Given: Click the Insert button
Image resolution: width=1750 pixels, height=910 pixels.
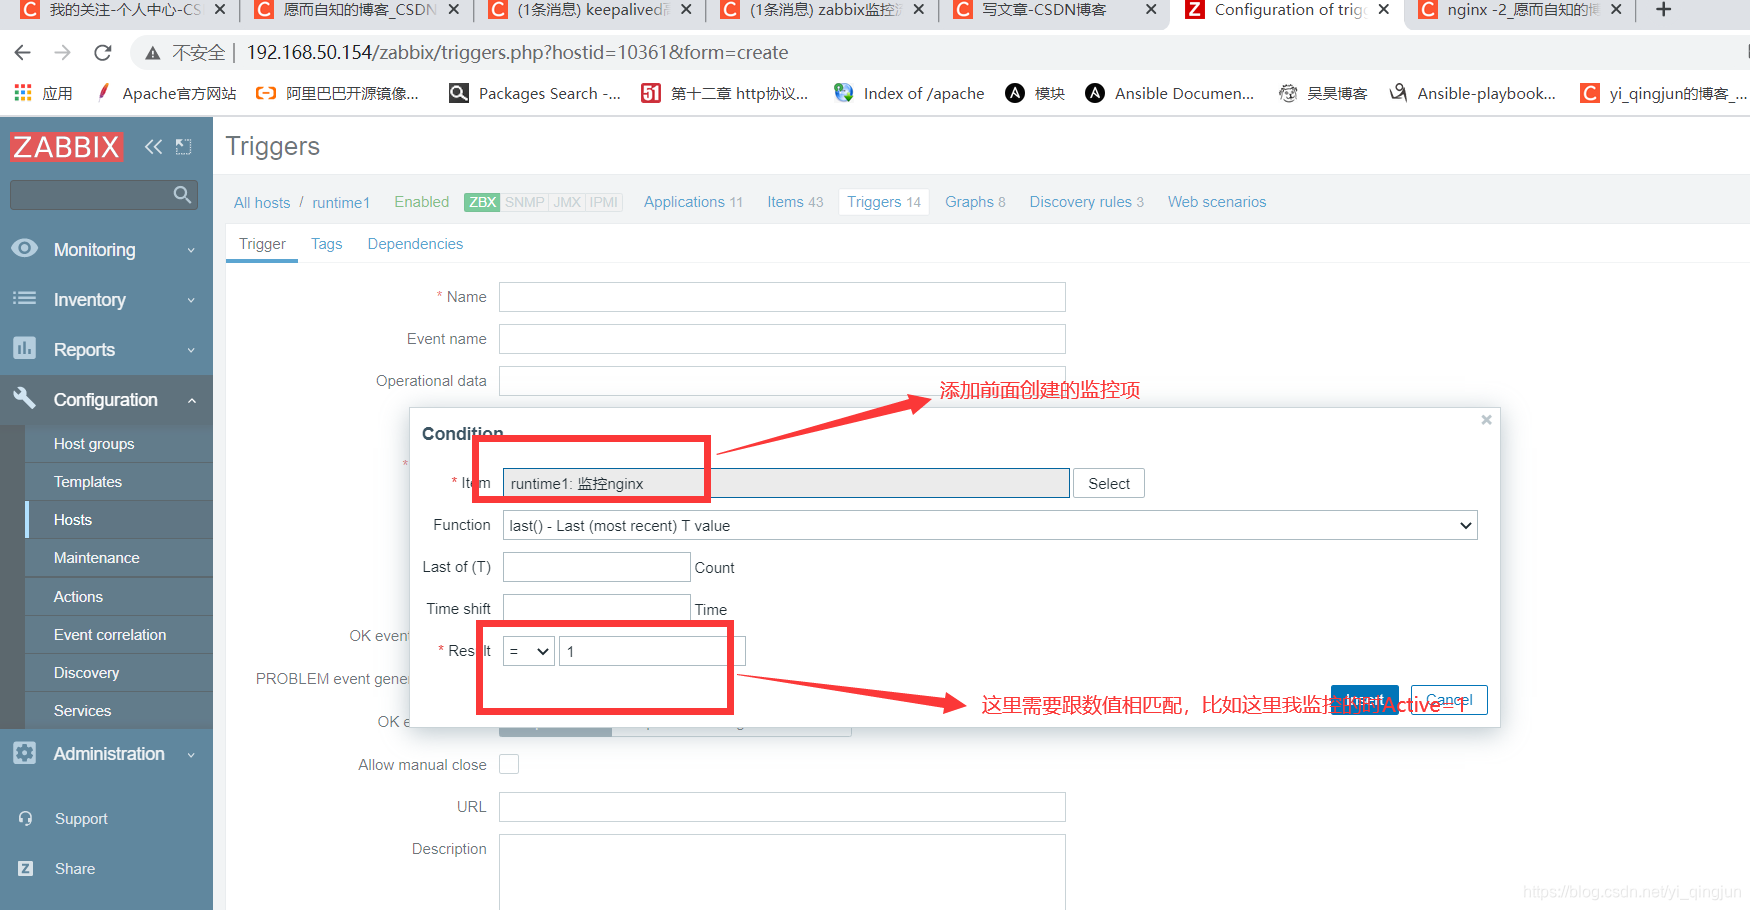Looking at the screenshot, I should click(x=1365, y=700).
